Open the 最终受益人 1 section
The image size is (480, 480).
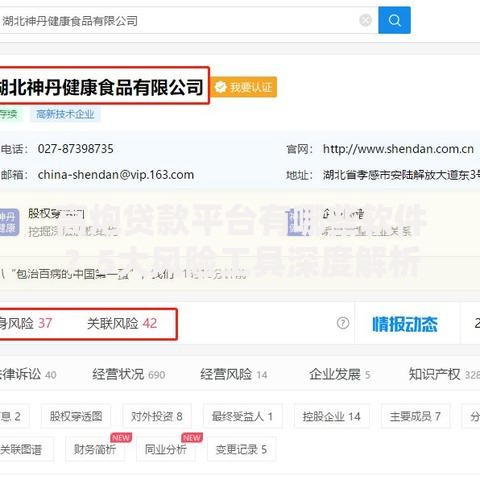point(242,416)
